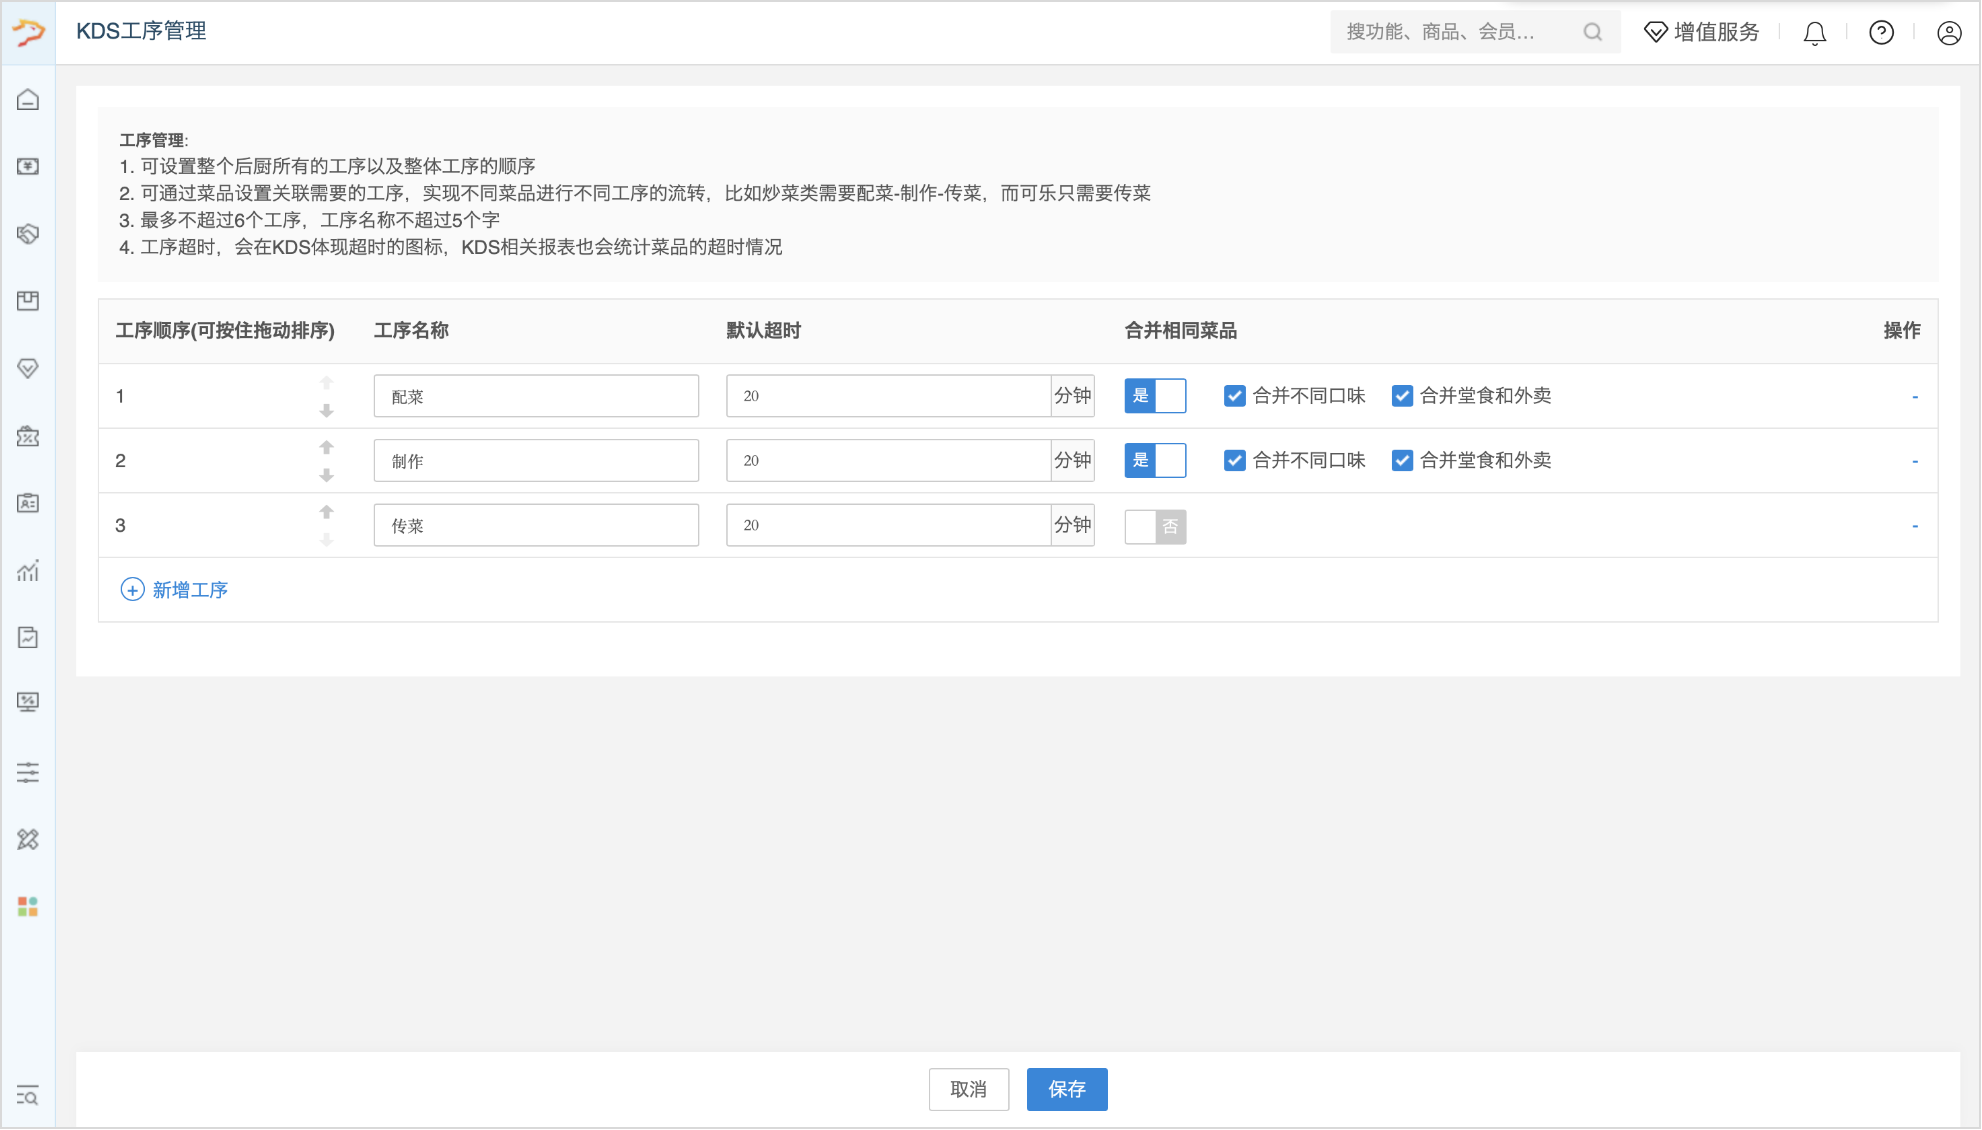Toggle merge switch for 配菜 row
Image resolution: width=1982 pixels, height=1130 pixels.
click(1155, 396)
